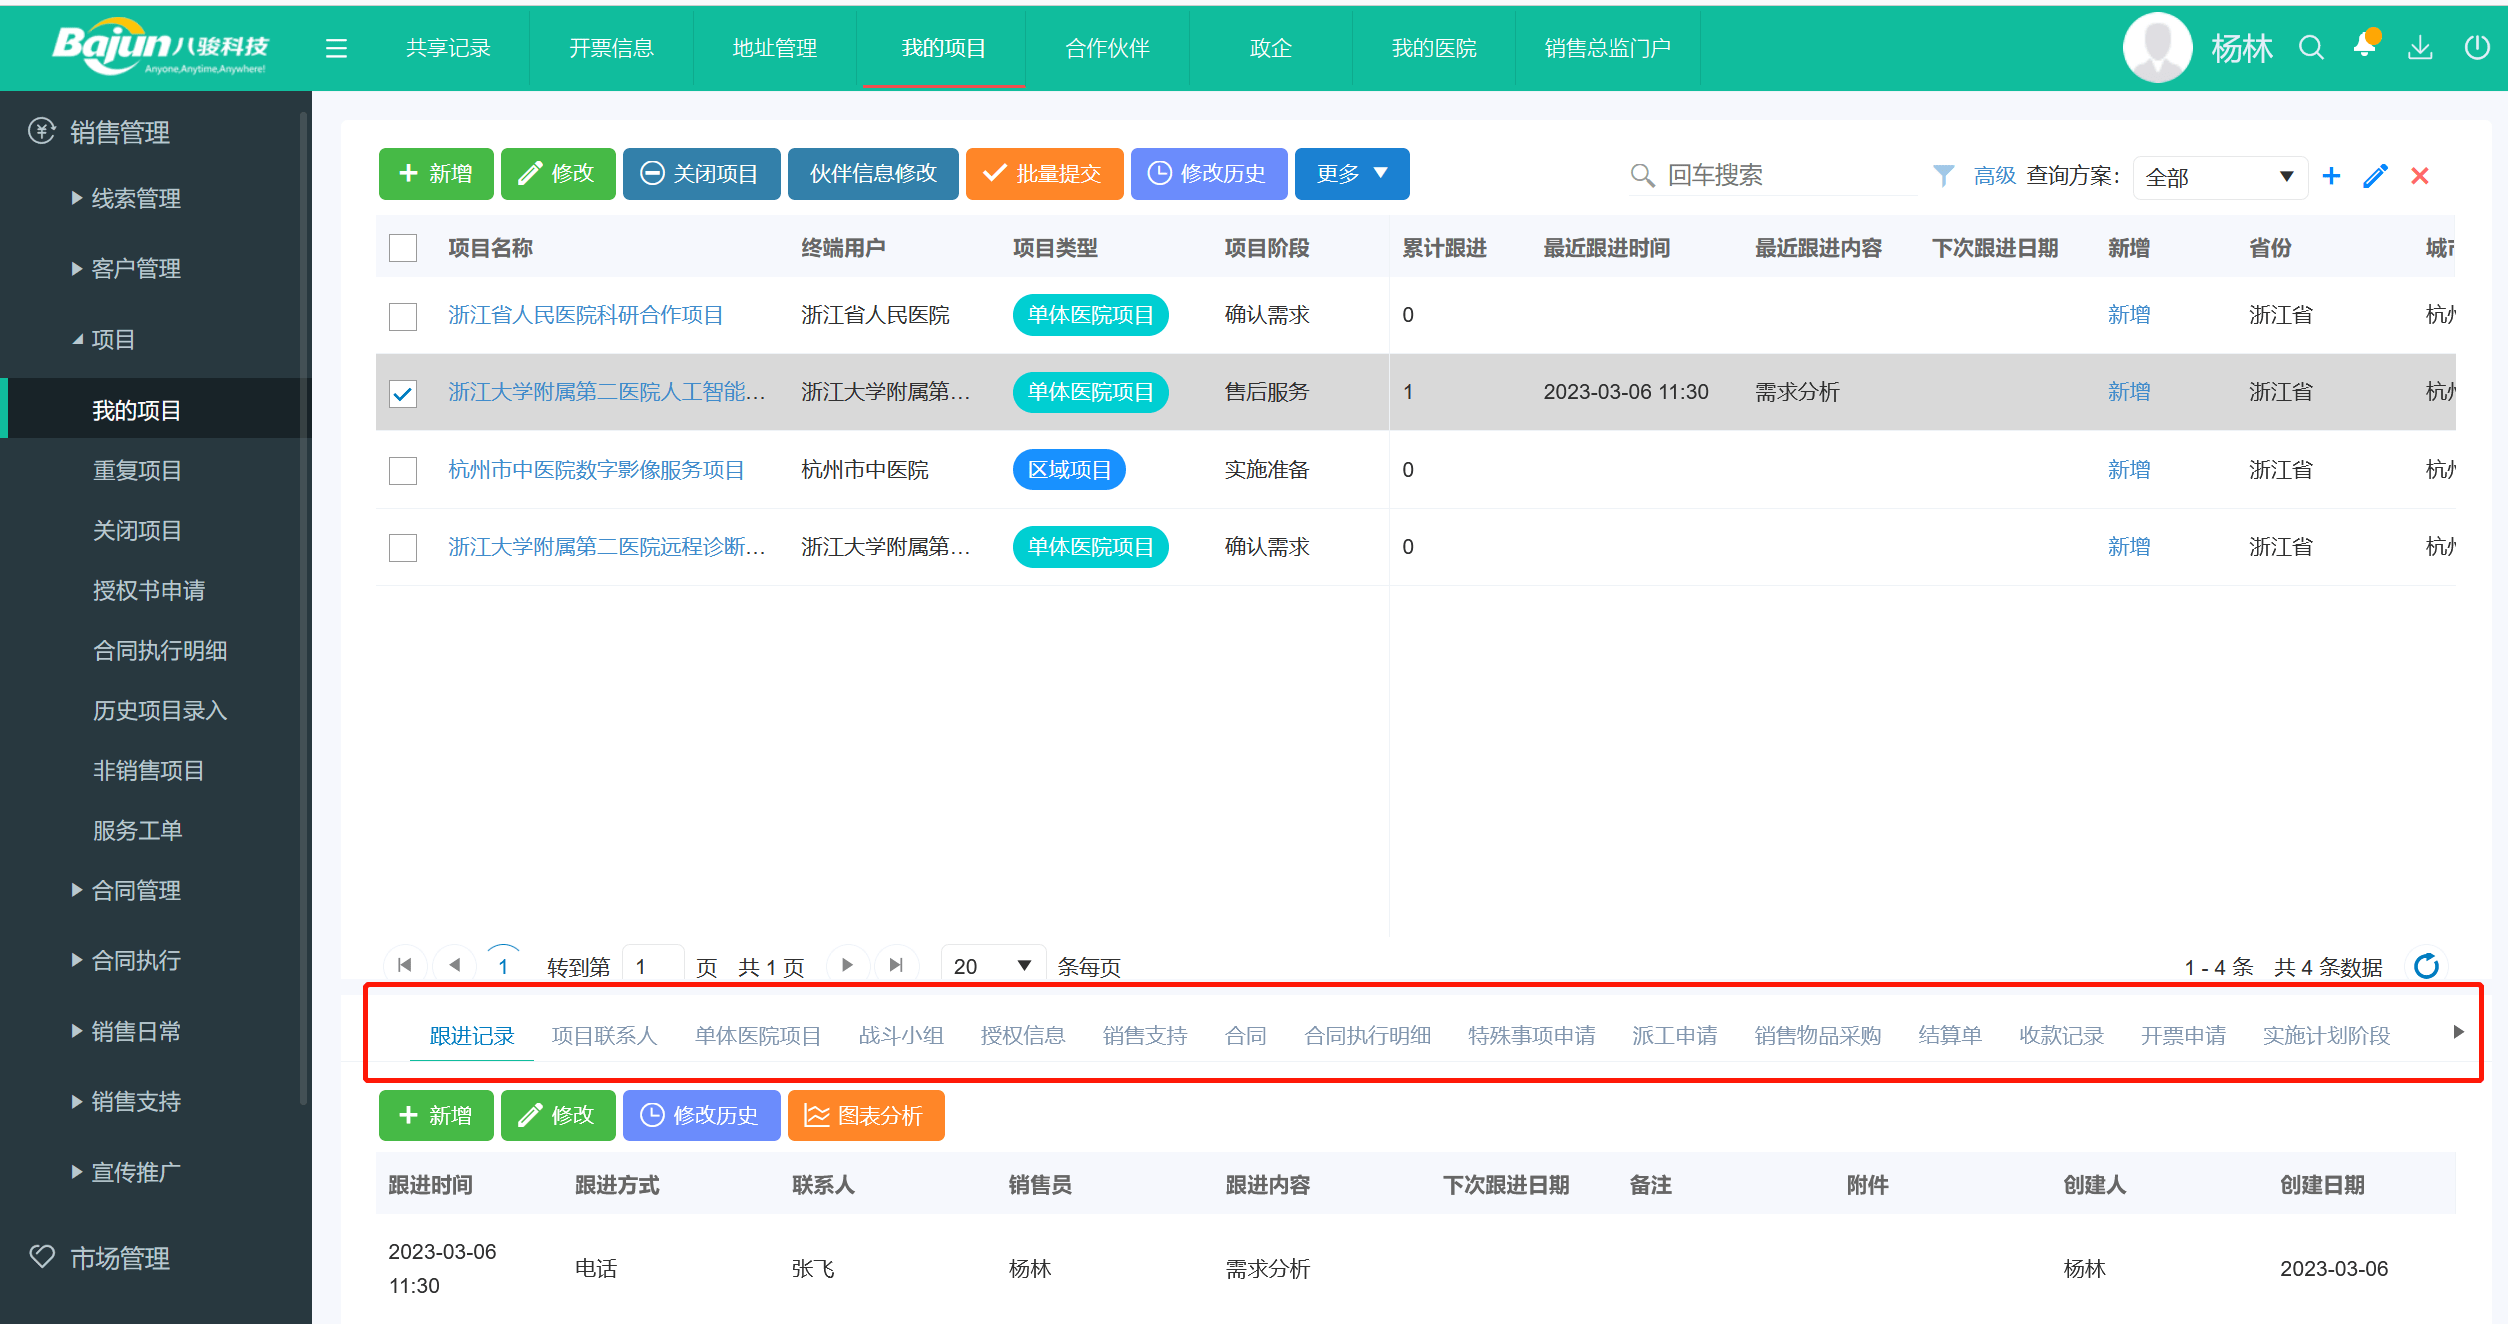Click 新增 link in 浙江省人民医院 row
Screen dimensions: 2508x1324
pos(2128,315)
